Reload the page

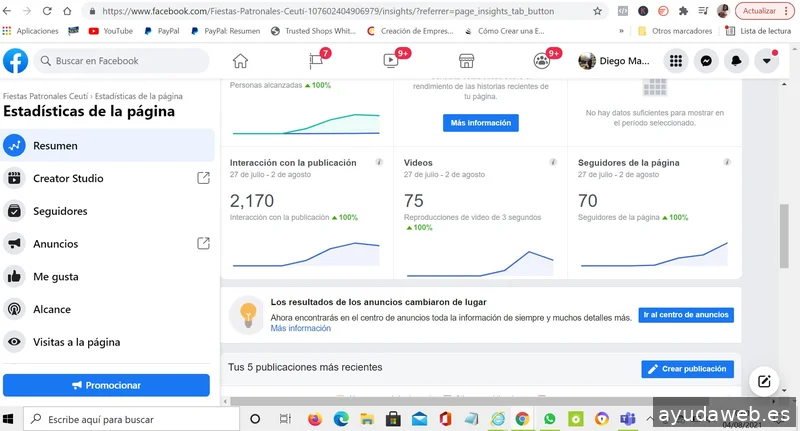(x=47, y=11)
